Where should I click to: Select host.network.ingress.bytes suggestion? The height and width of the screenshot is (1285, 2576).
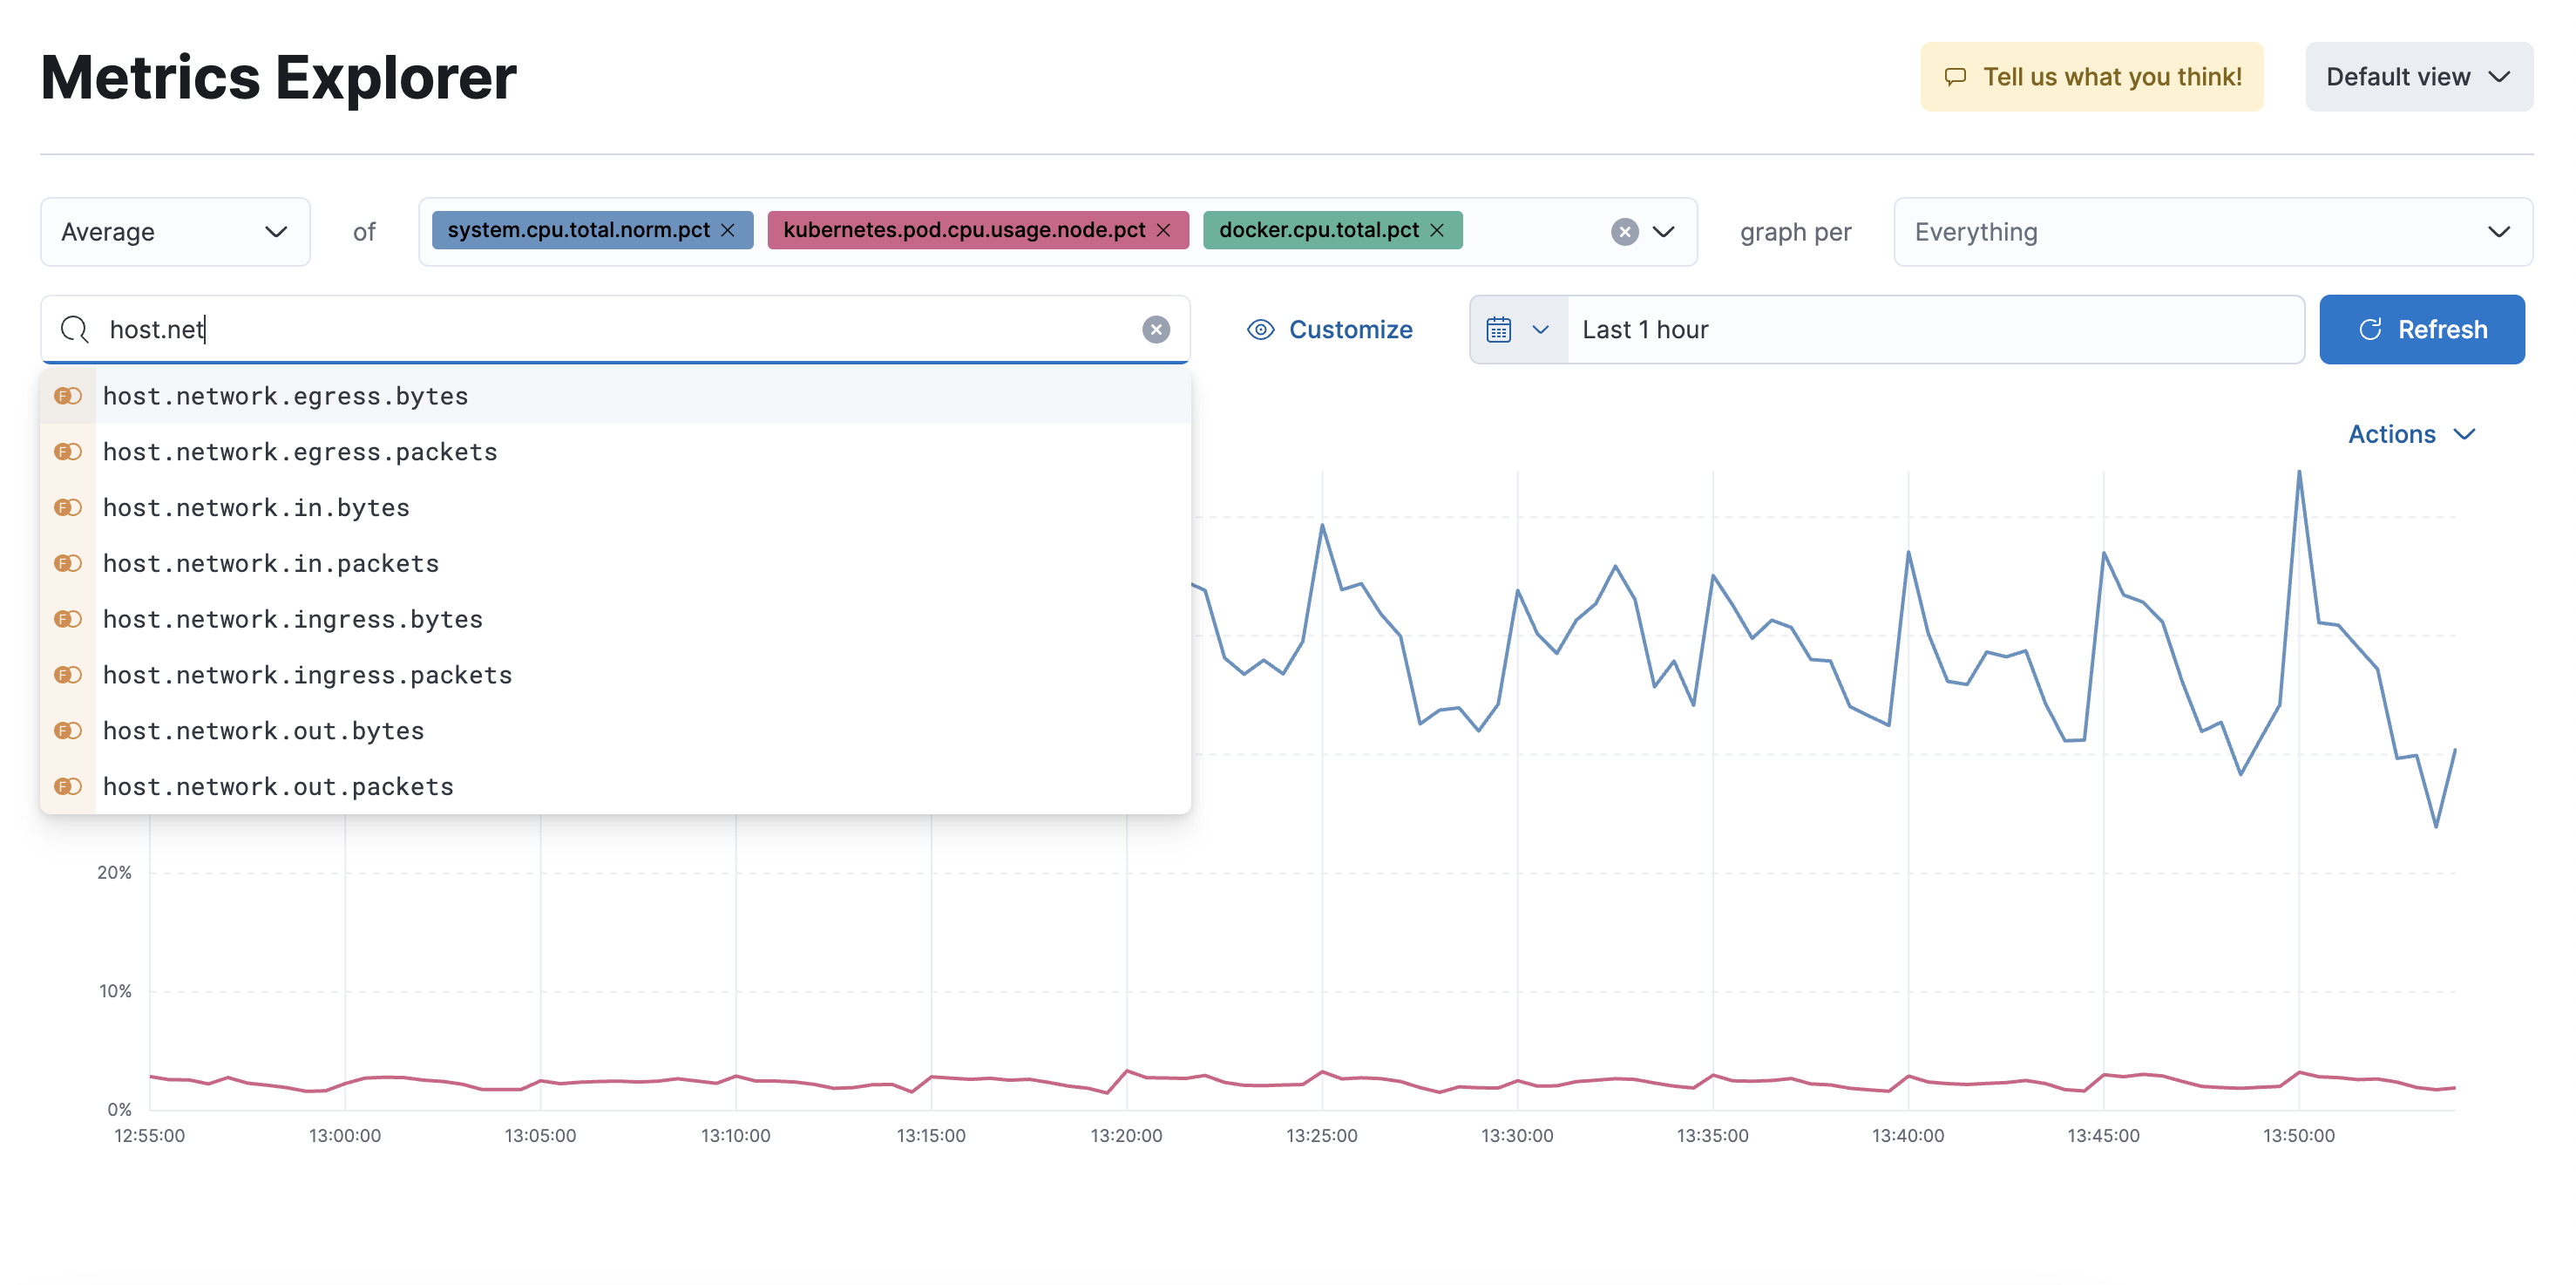click(x=615, y=620)
